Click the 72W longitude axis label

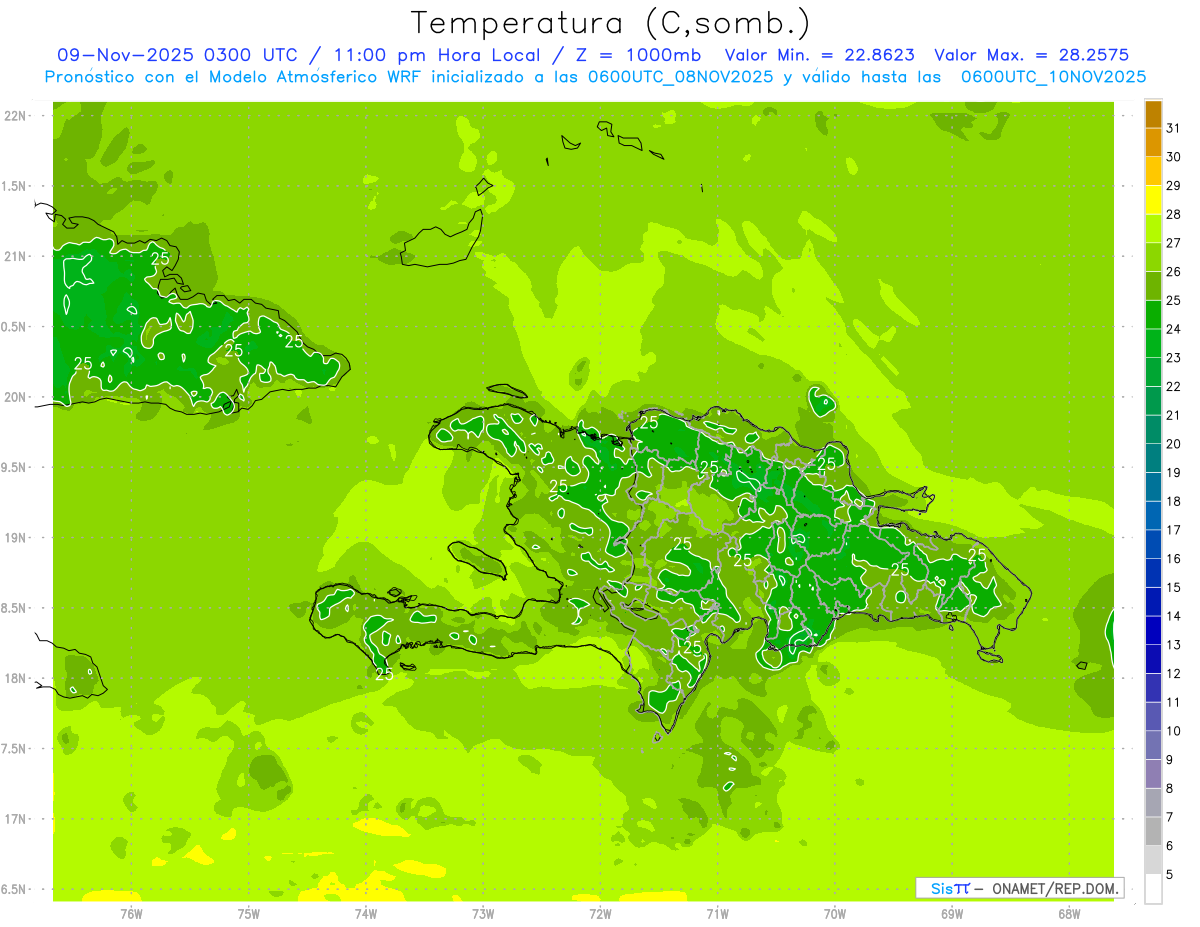click(x=600, y=914)
